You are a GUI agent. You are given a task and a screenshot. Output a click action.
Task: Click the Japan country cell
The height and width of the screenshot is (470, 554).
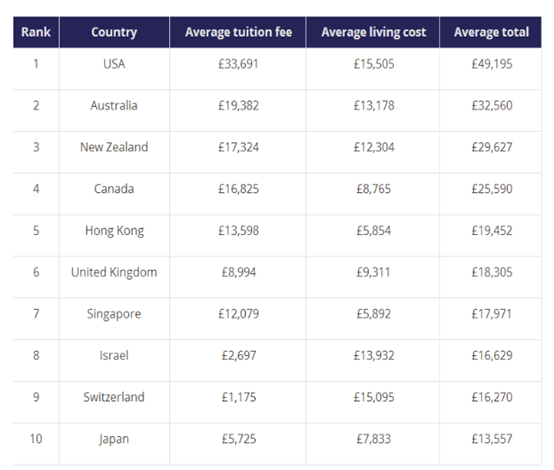pyautogui.click(x=114, y=439)
